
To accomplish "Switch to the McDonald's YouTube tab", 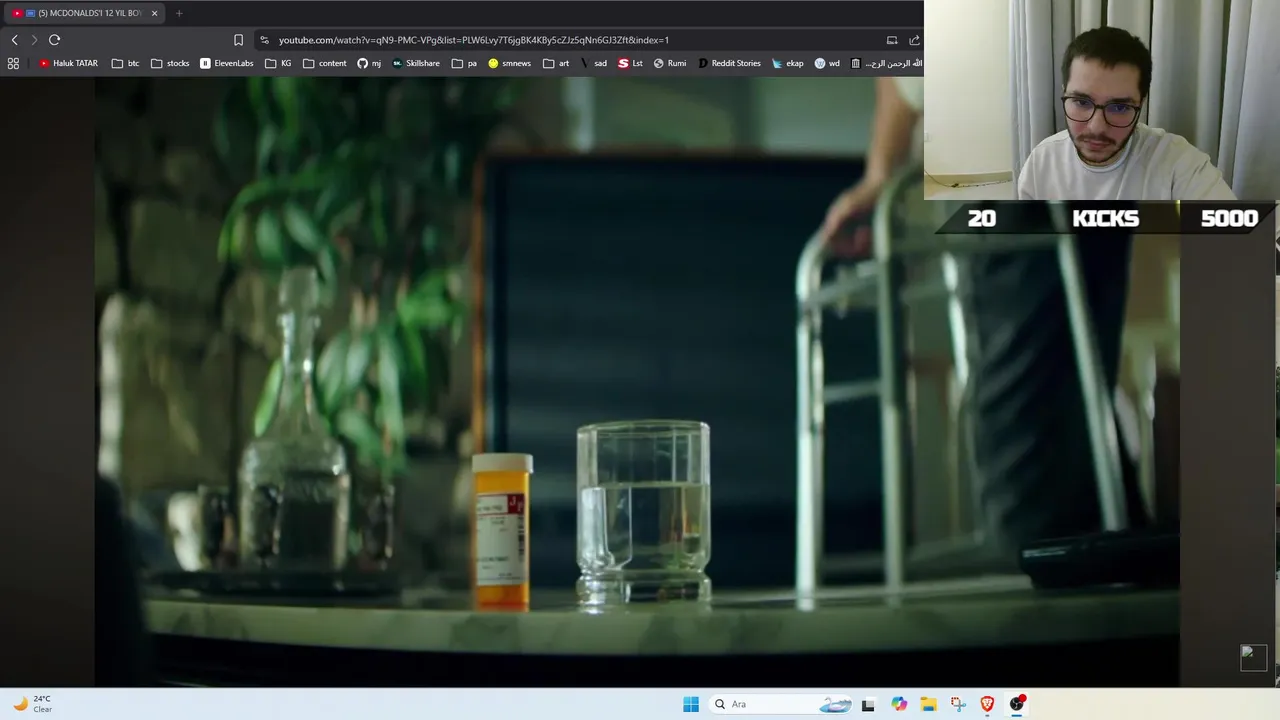I will click(x=84, y=13).
